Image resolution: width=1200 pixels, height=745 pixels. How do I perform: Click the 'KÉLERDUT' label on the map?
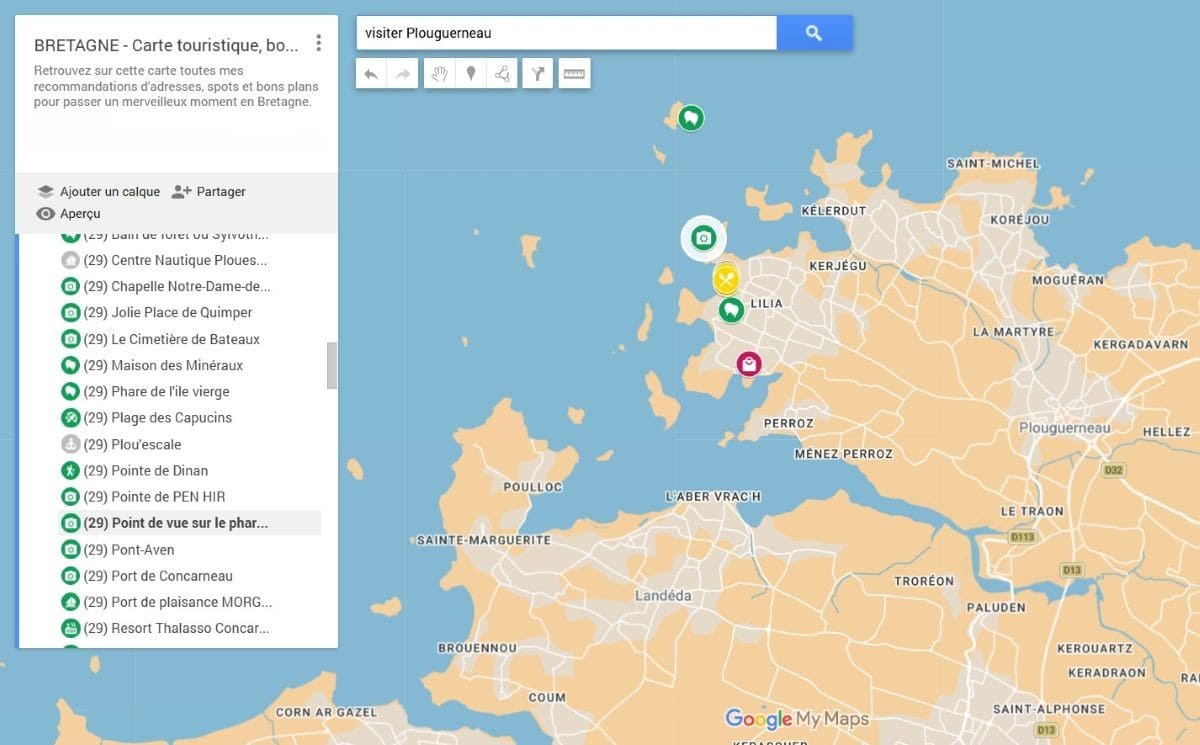click(833, 211)
